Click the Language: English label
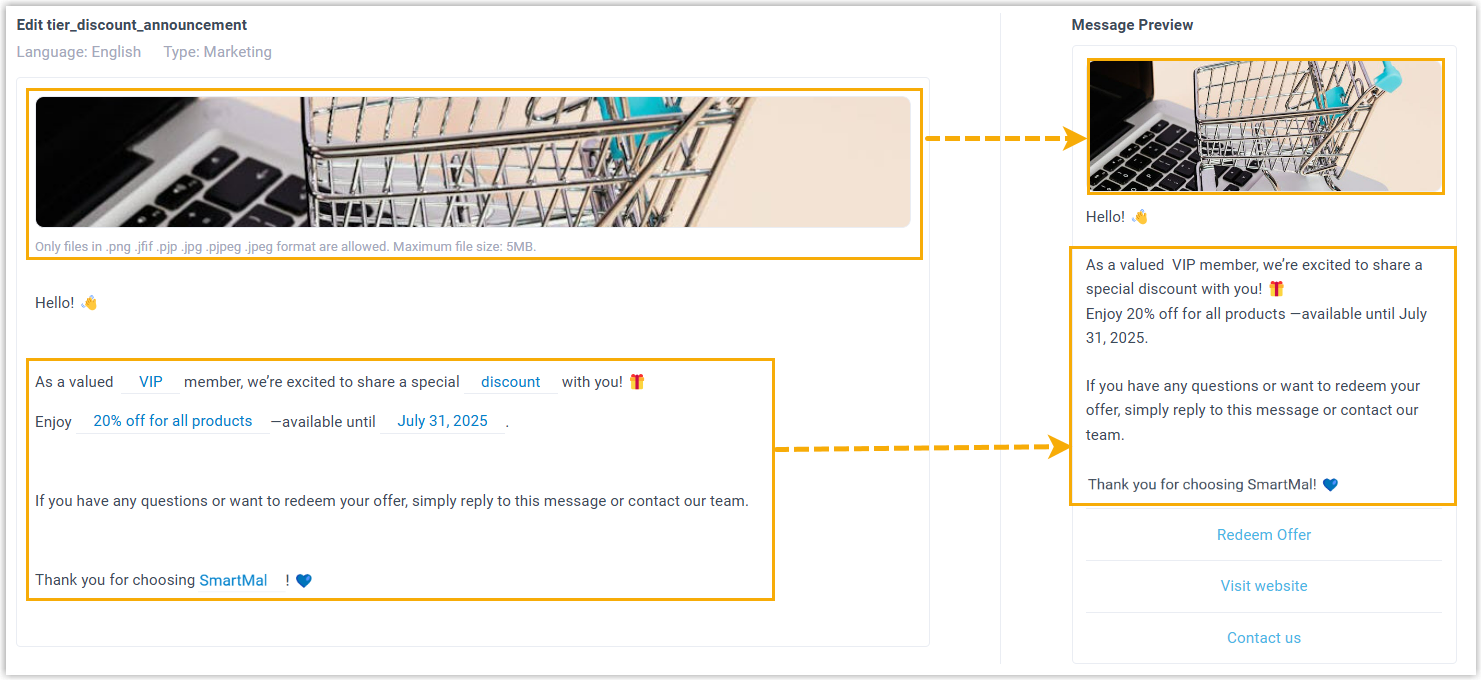This screenshot has height=681, width=1482. click(x=79, y=52)
